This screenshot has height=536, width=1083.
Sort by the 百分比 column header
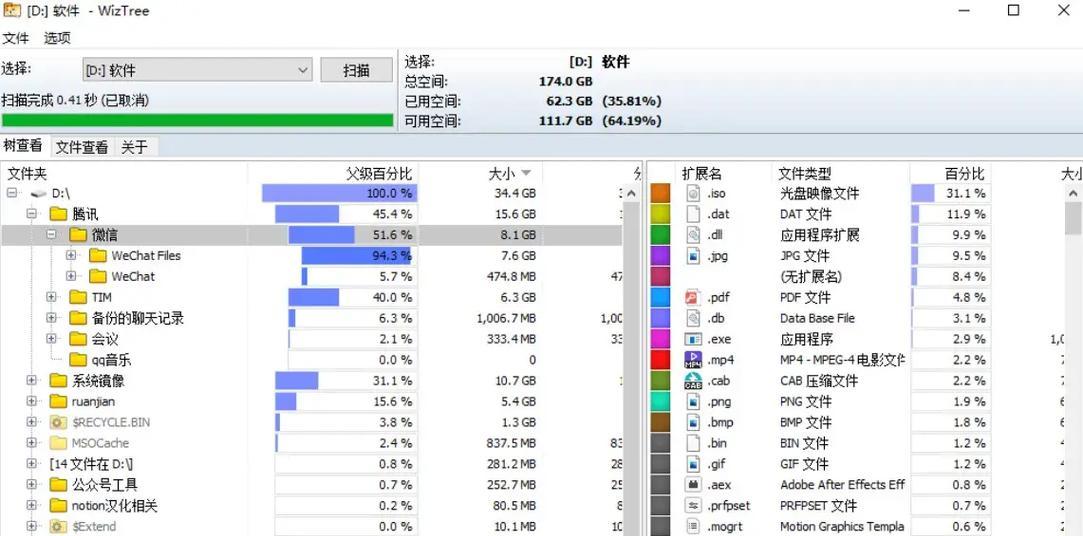point(950,173)
